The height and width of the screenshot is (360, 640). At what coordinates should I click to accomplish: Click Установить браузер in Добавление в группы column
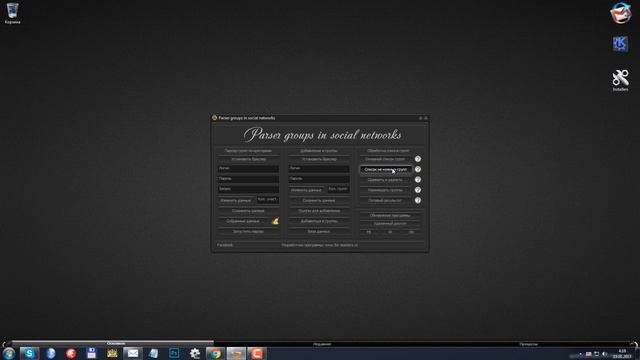pos(319,159)
